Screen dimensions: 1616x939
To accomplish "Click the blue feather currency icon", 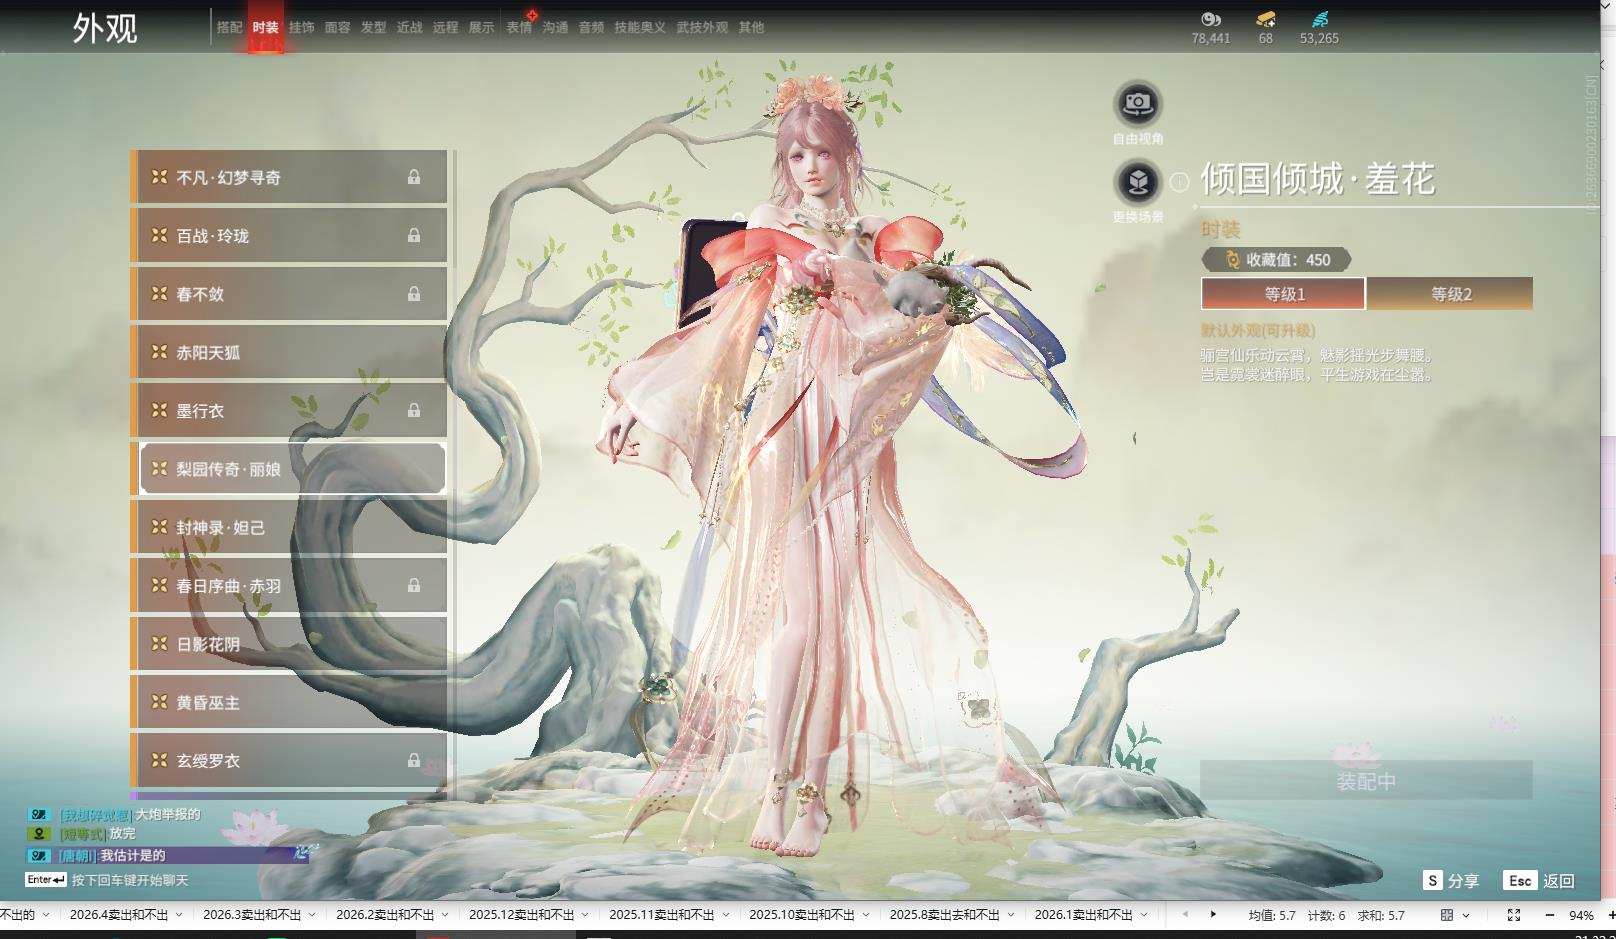I will (1320, 19).
